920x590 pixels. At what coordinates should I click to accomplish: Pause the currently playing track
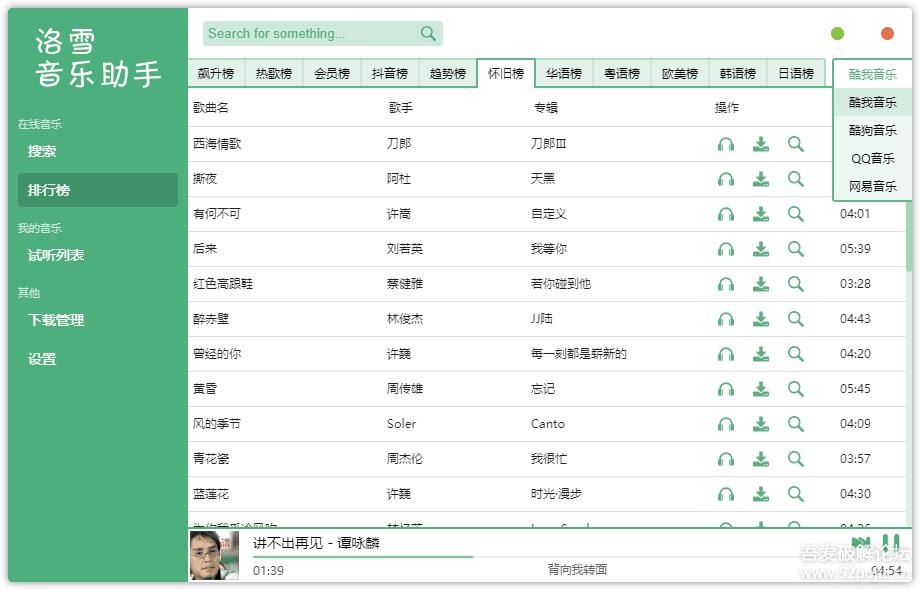click(x=890, y=543)
